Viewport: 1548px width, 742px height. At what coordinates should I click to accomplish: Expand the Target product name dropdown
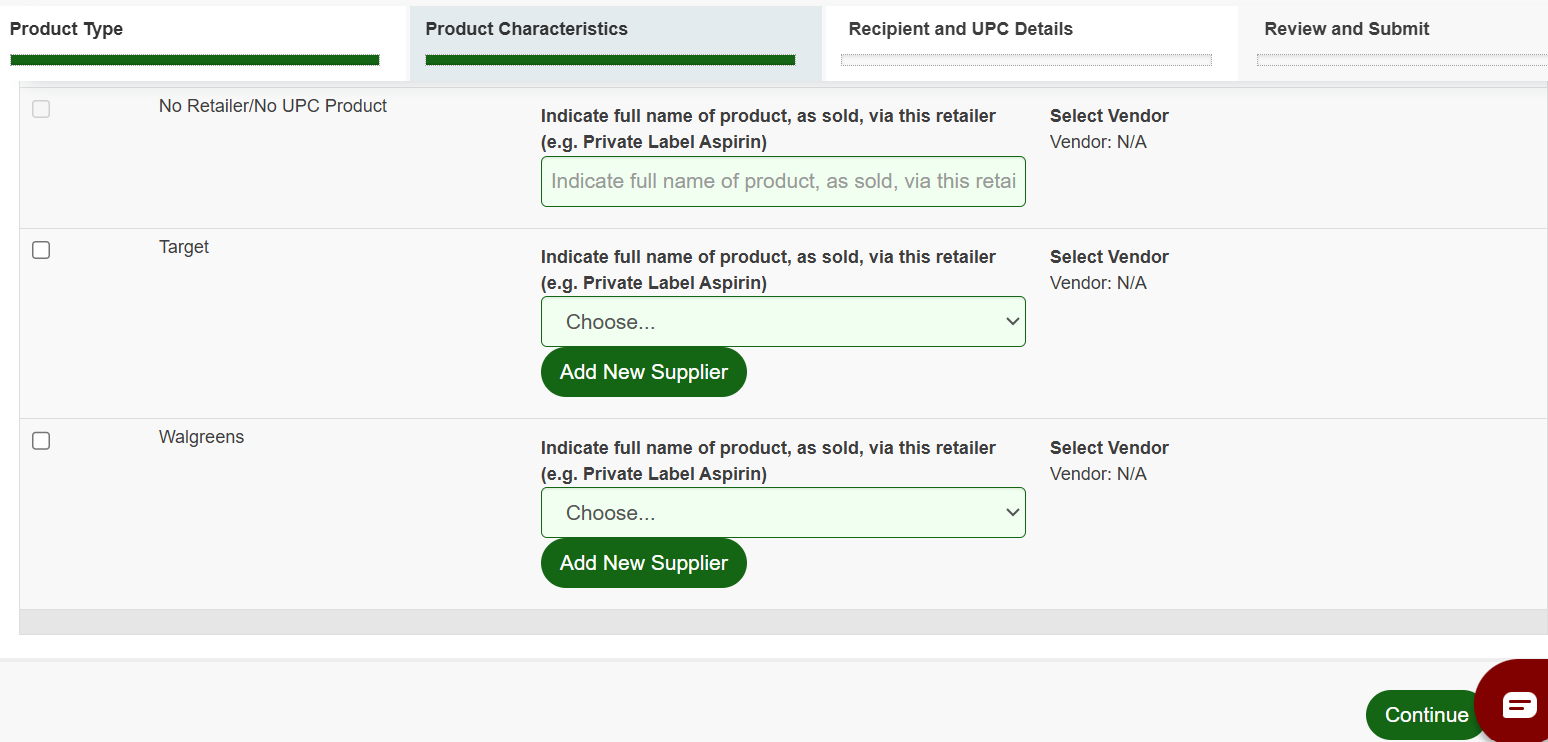[783, 322]
